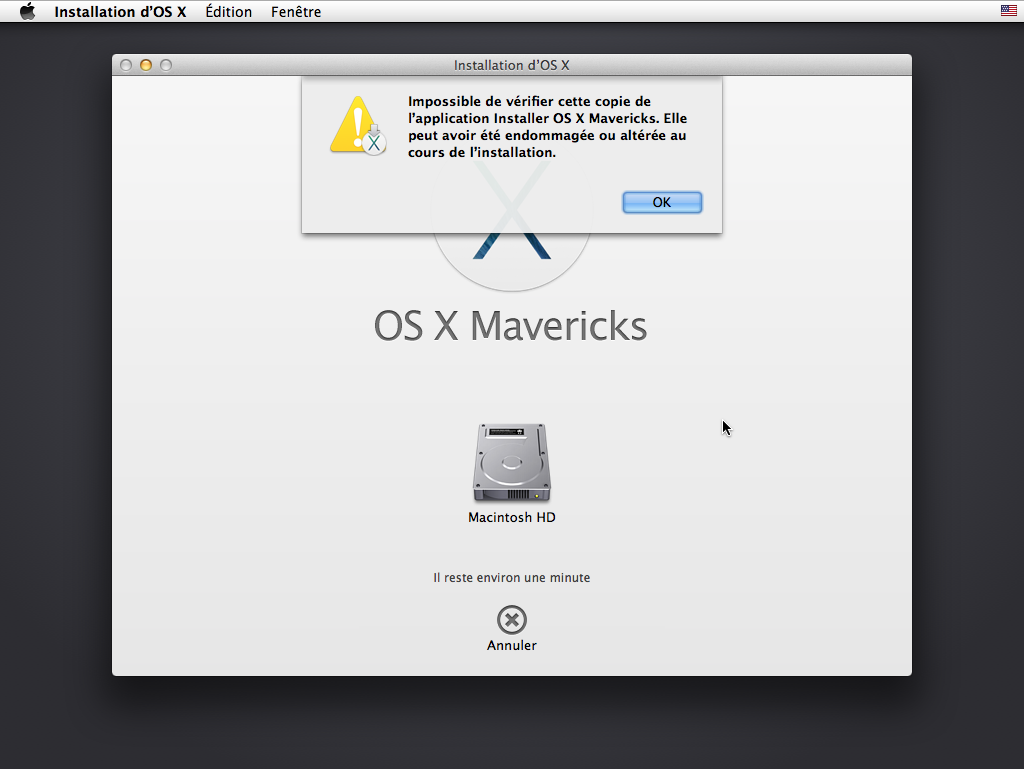Viewport: 1024px width, 769px height.
Task: Click the yellow warning installer icon
Action: click(x=358, y=125)
